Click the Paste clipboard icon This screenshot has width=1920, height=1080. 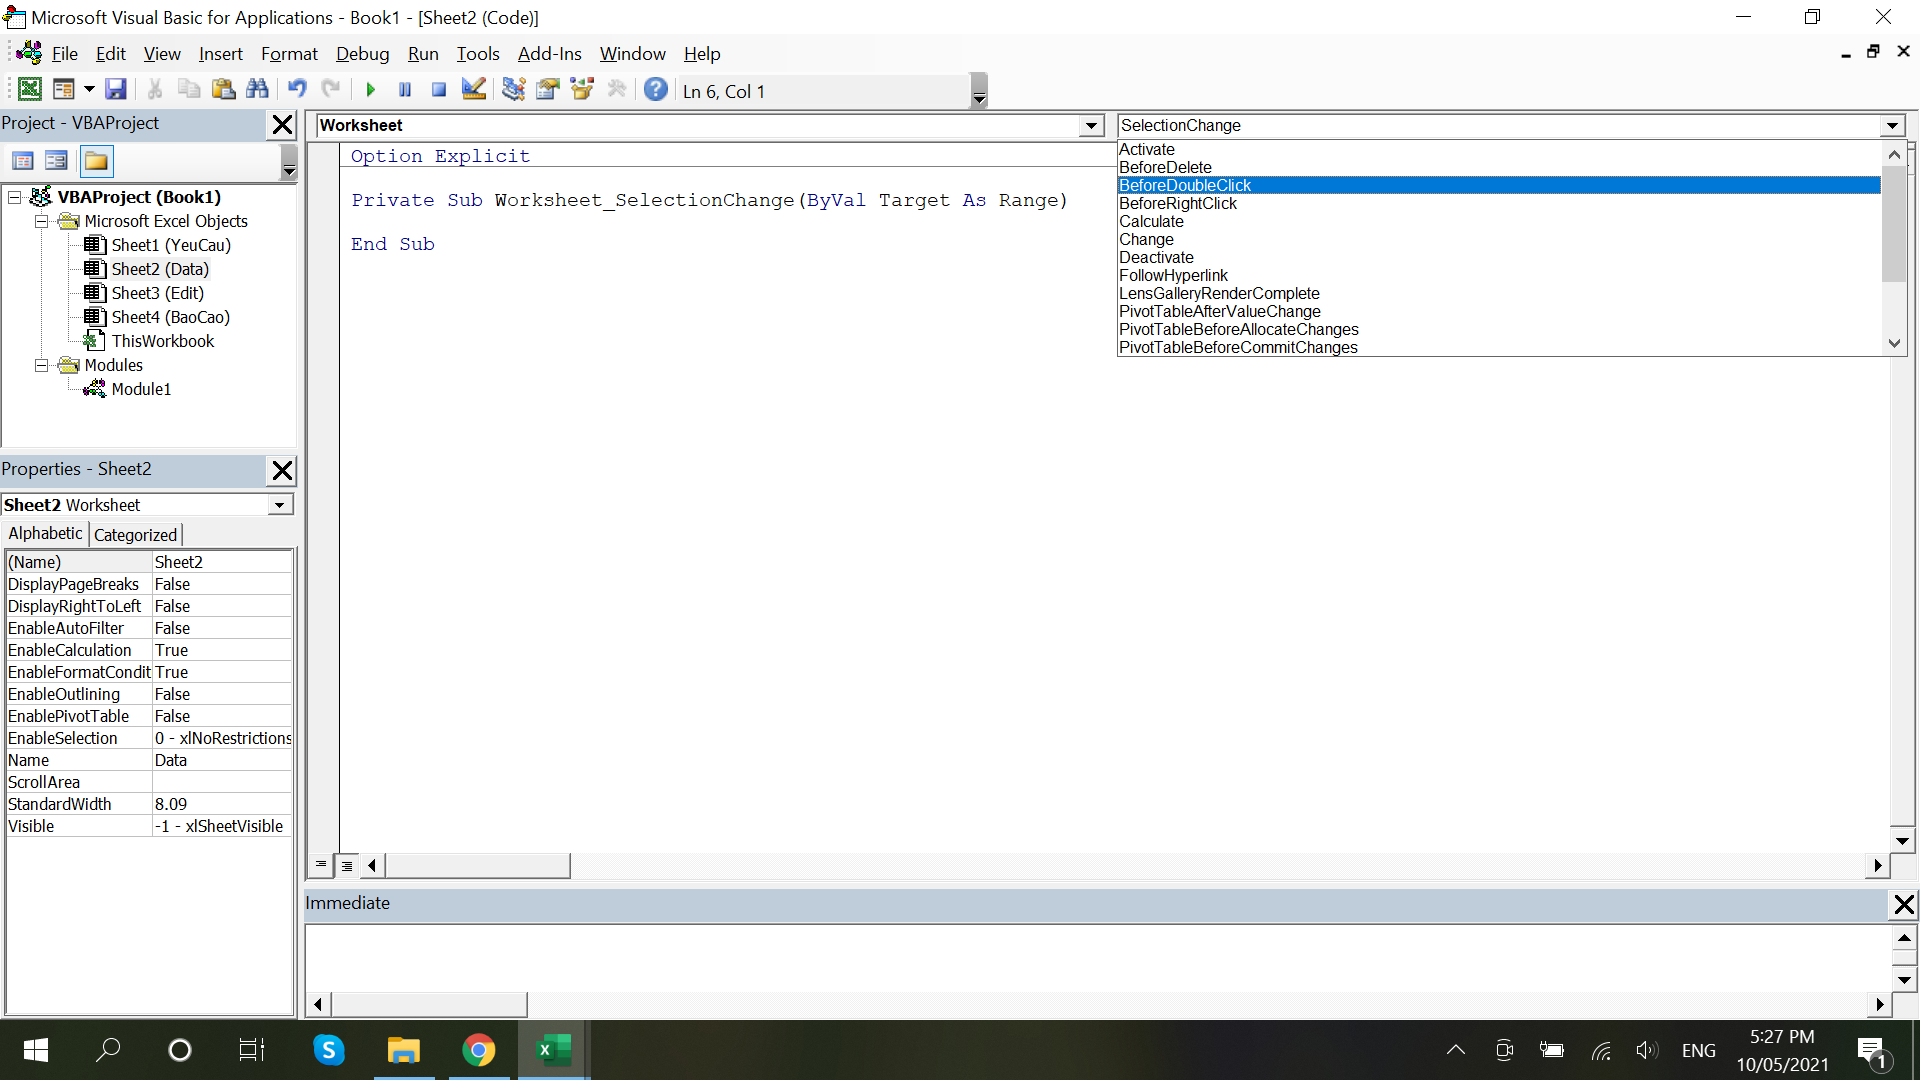[223, 90]
